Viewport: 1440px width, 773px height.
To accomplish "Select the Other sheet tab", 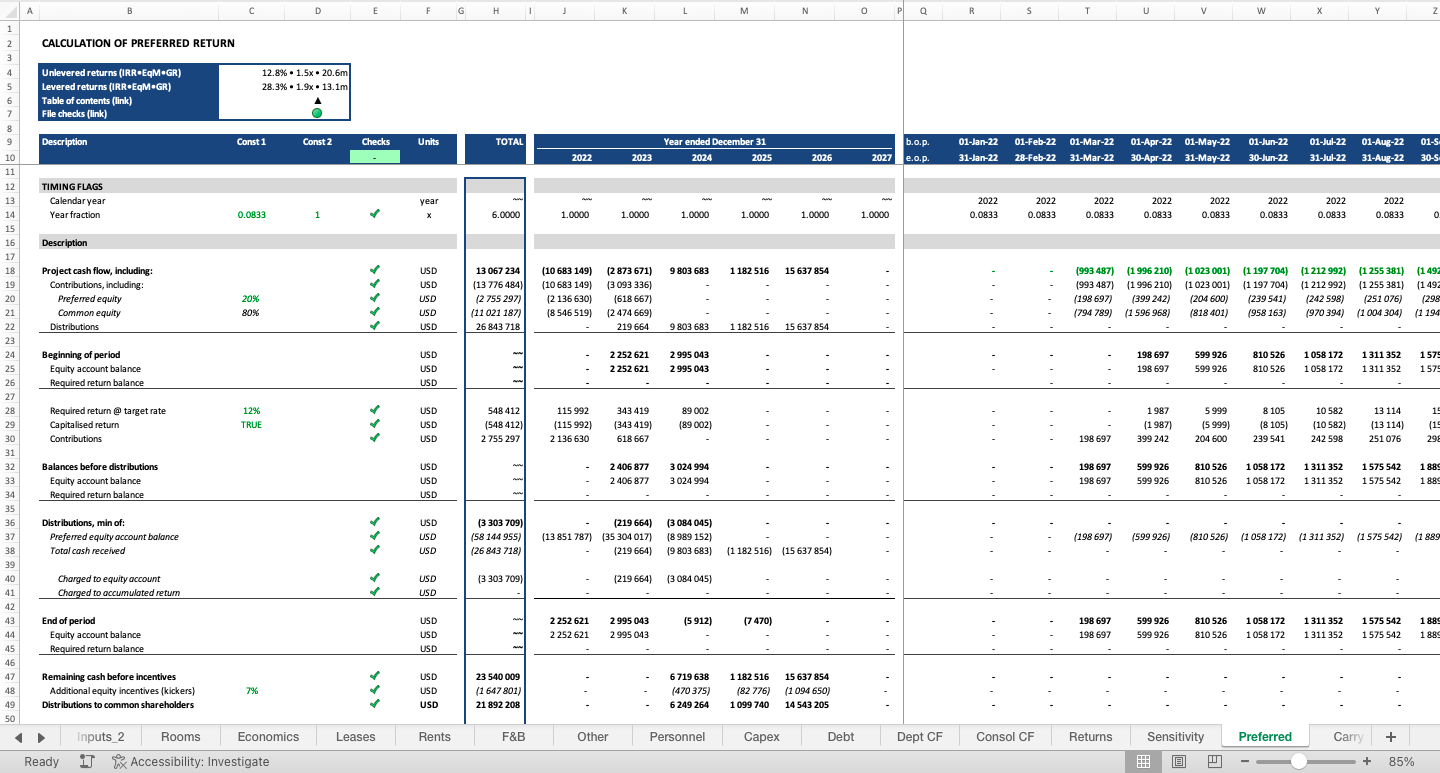I will pyautogui.click(x=593, y=737).
